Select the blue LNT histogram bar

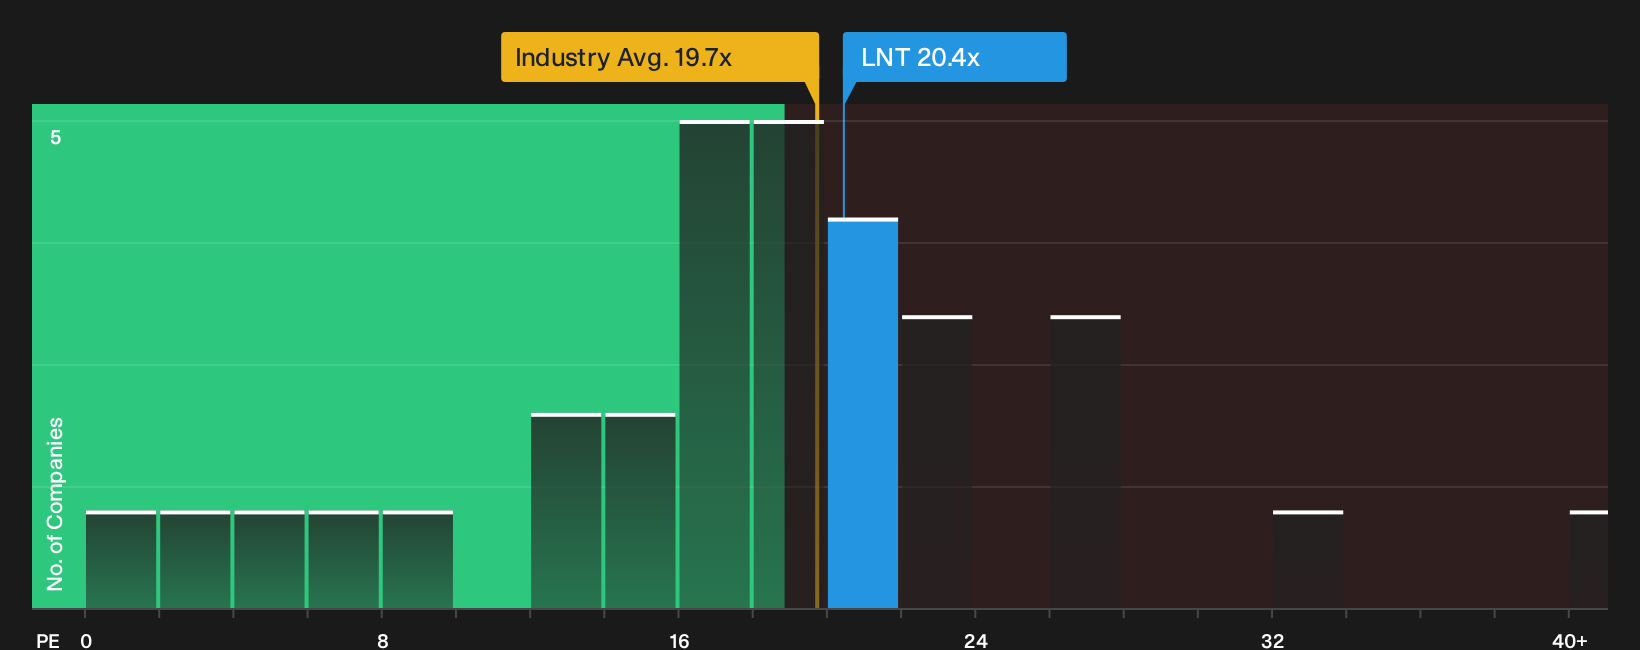(x=863, y=413)
